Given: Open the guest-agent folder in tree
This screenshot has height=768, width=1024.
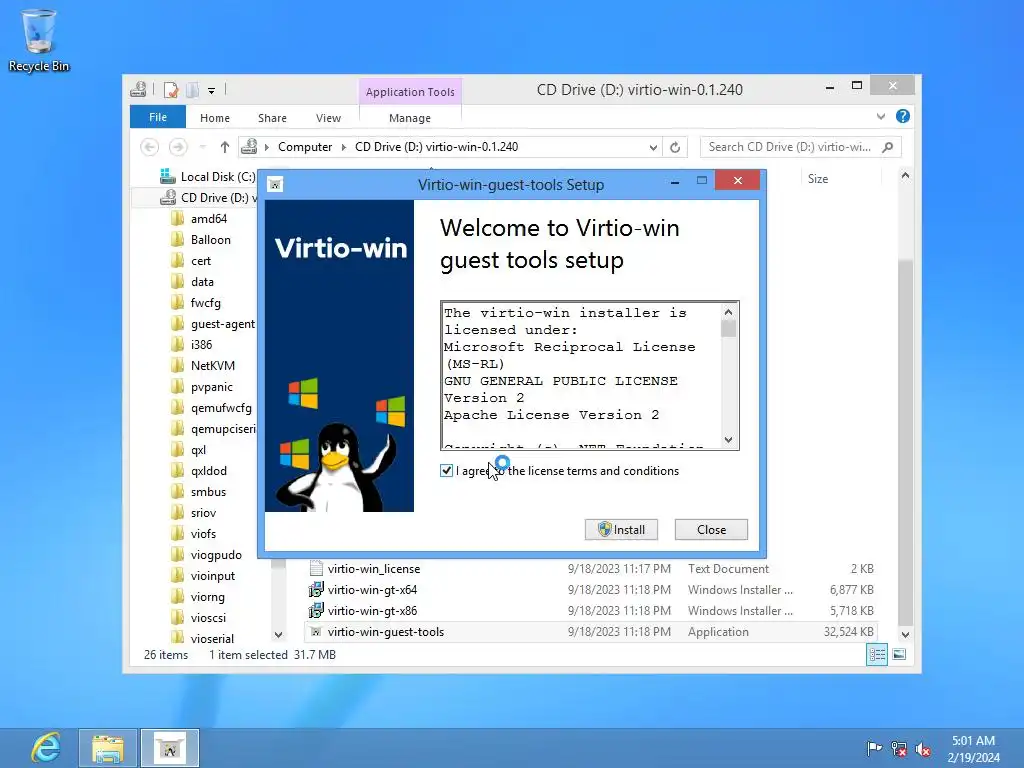Looking at the screenshot, I should click(x=223, y=324).
